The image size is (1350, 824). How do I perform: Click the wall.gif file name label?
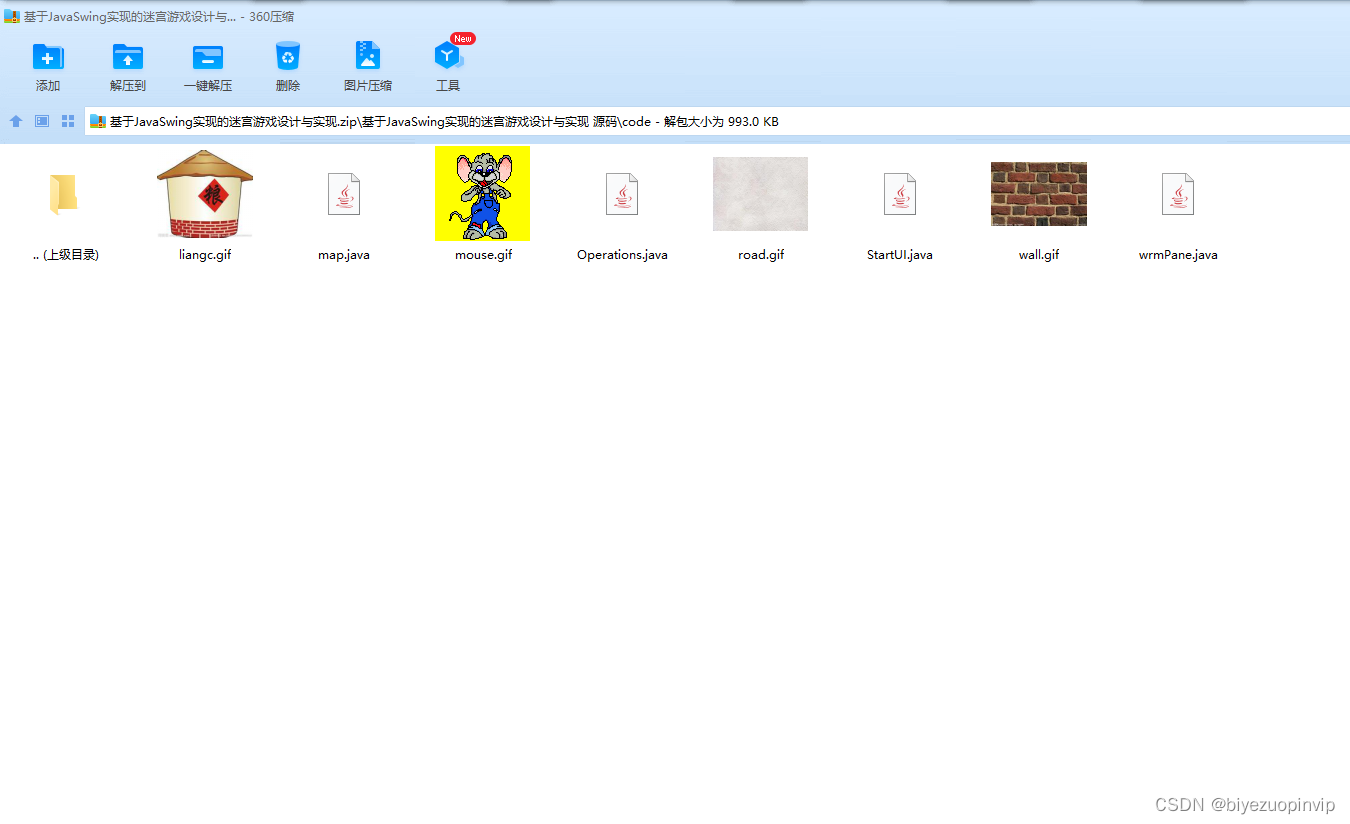[x=1039, y=255]
